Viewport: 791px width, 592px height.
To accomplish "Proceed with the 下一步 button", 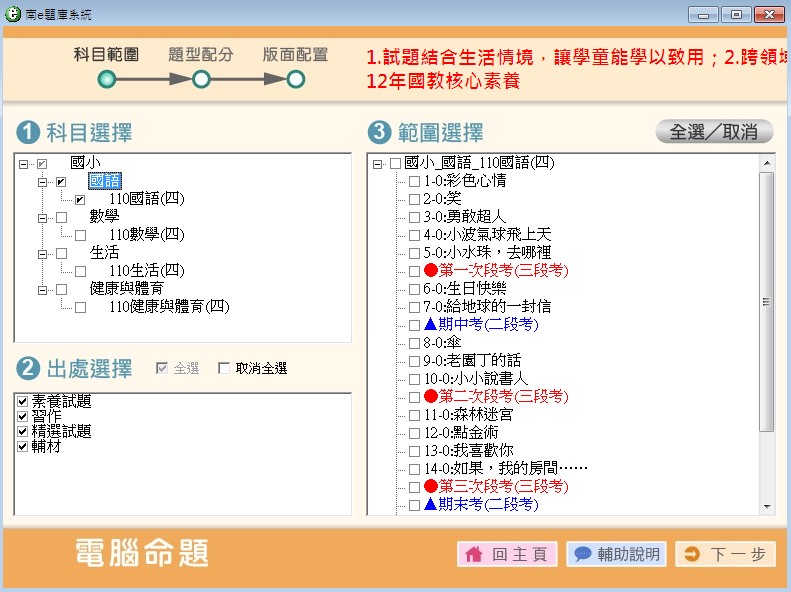I will (725, 554).
